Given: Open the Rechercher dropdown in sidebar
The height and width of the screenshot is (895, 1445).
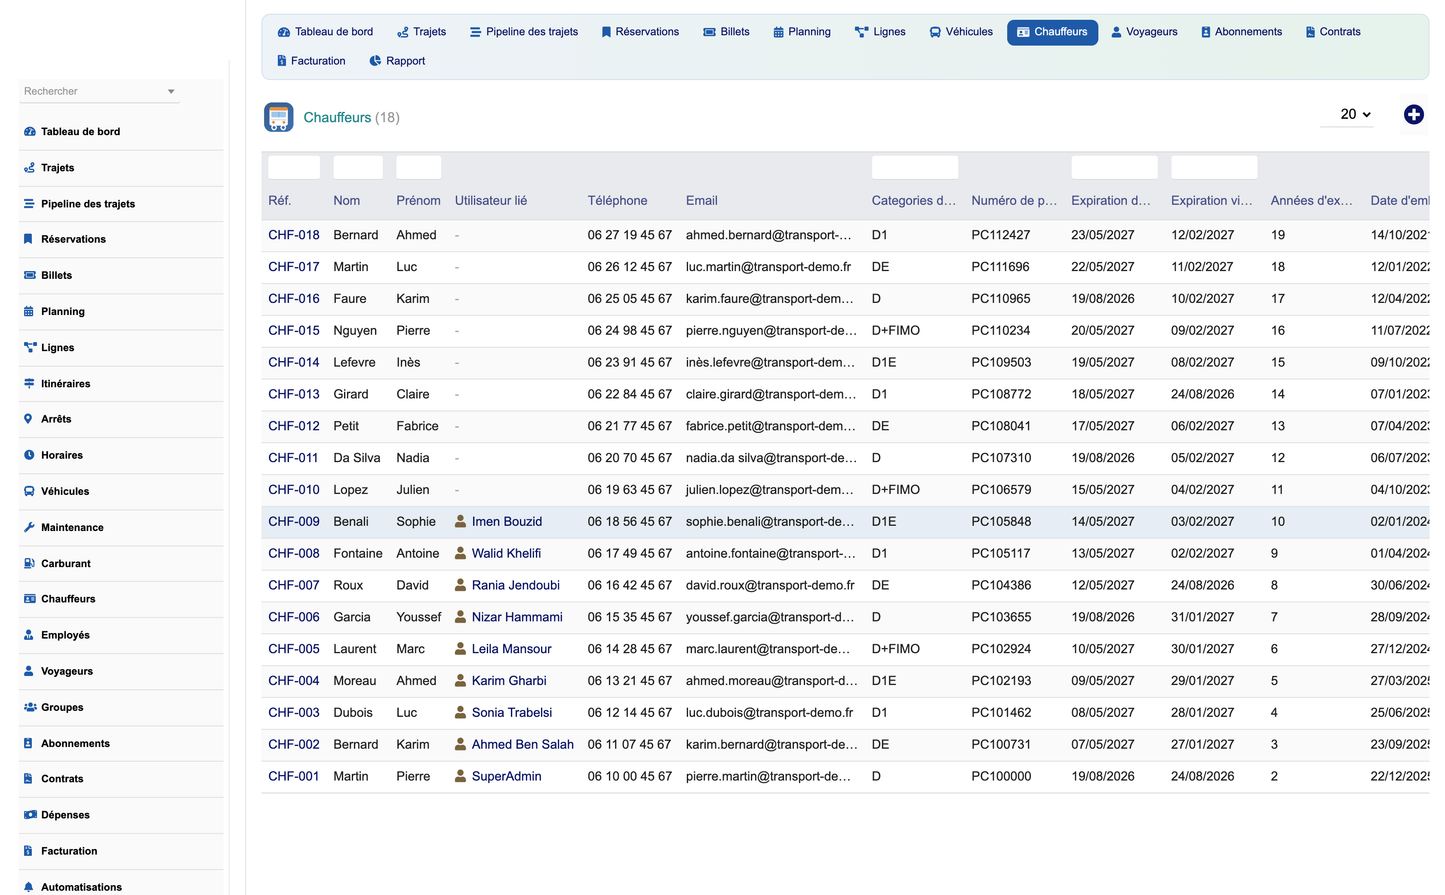Looking at the screenshot, I should 99,91.
